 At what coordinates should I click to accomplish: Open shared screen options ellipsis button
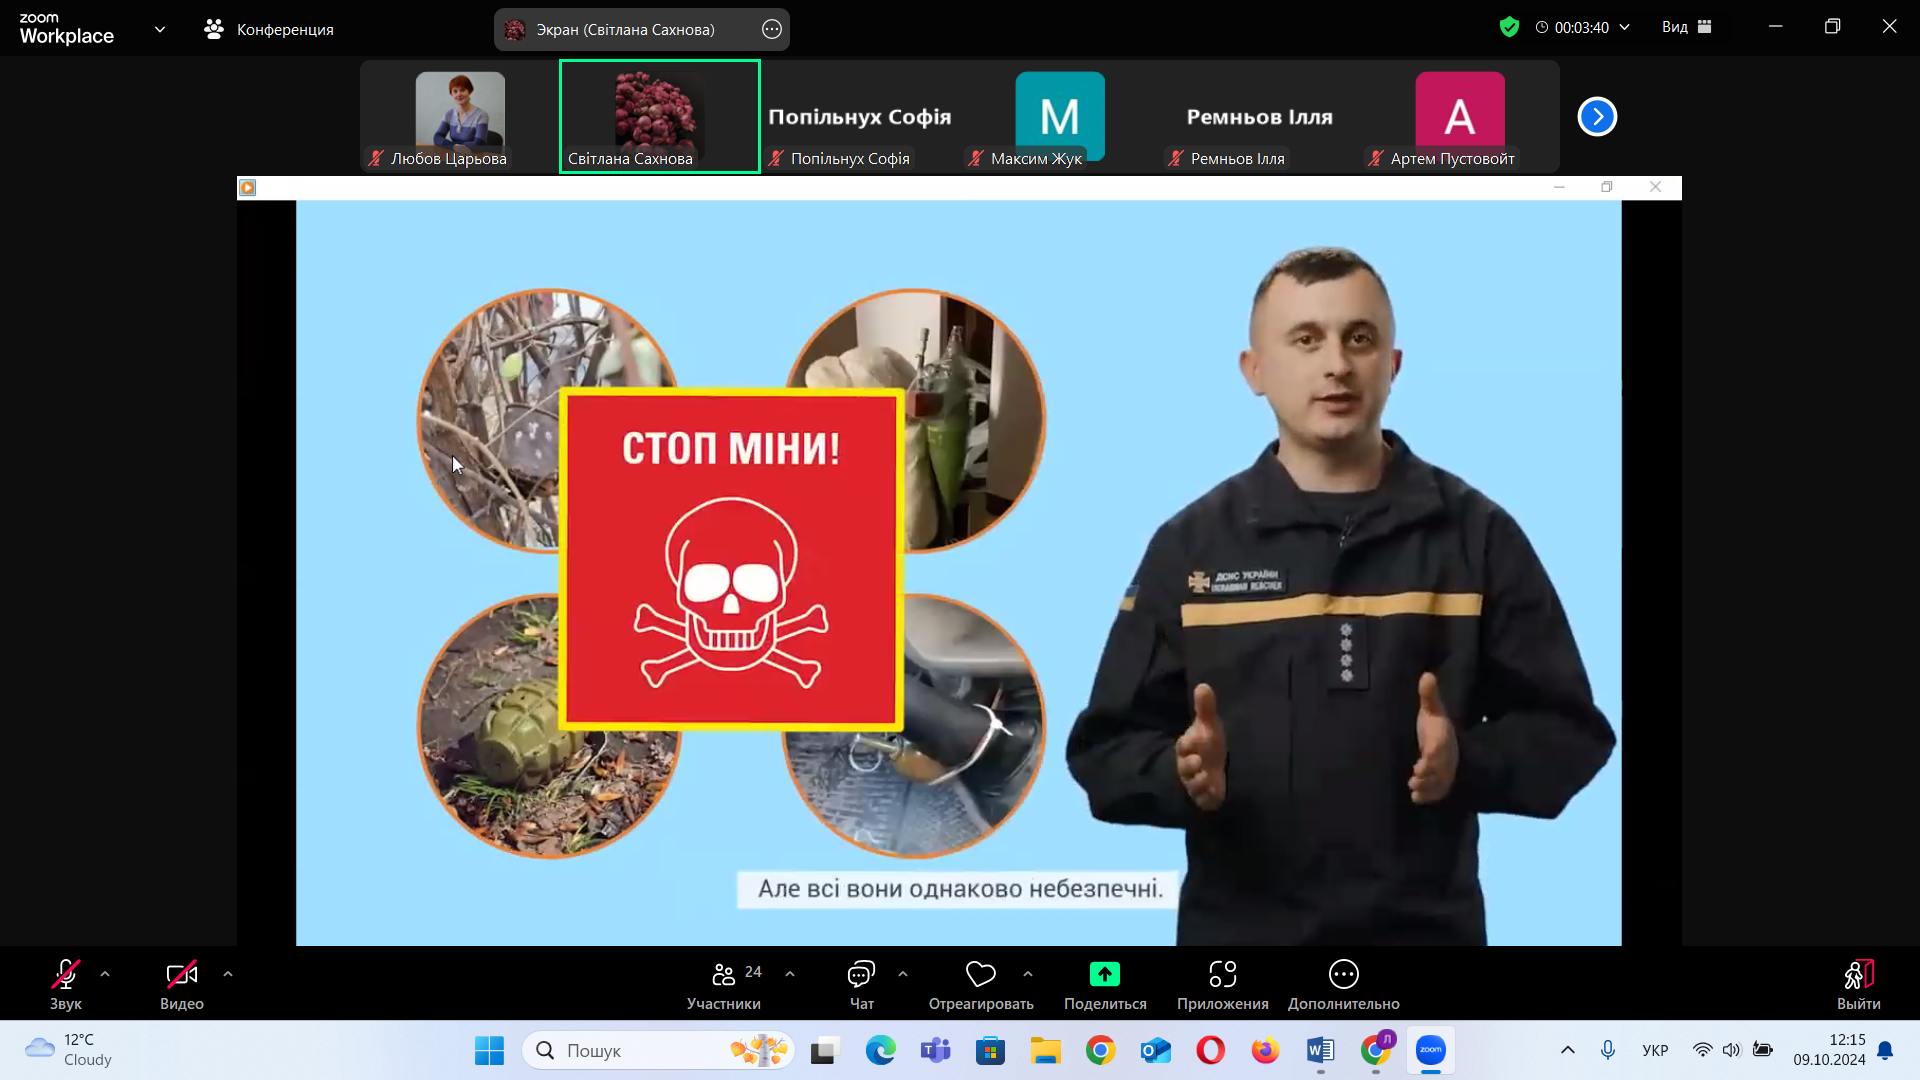771,29
